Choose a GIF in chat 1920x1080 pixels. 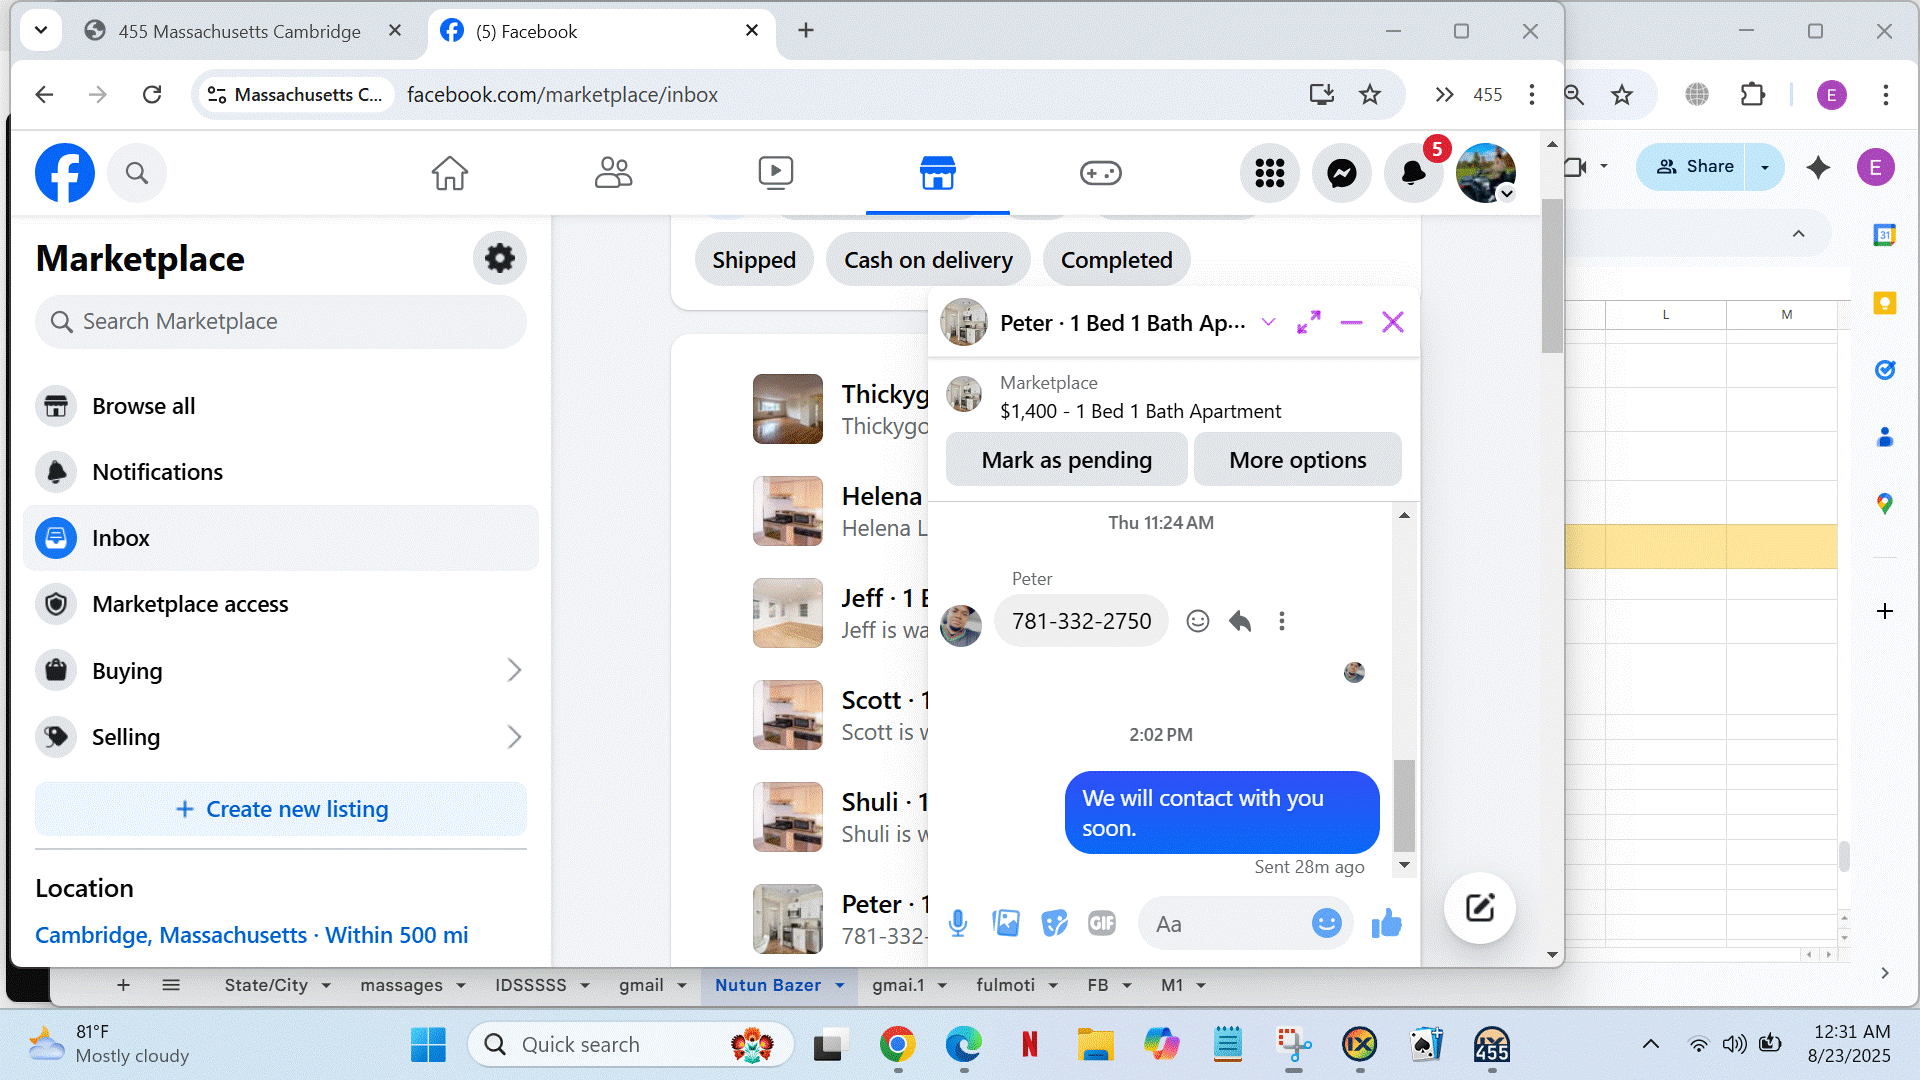1101,923
